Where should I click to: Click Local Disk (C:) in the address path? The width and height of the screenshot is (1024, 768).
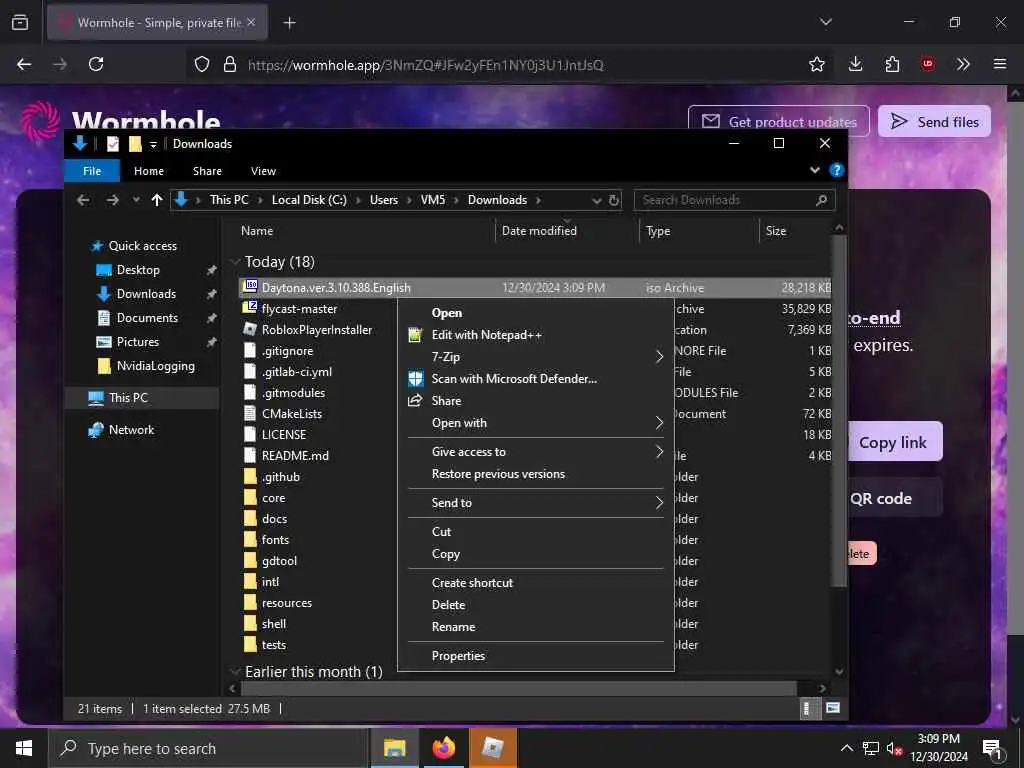(309, 200)
